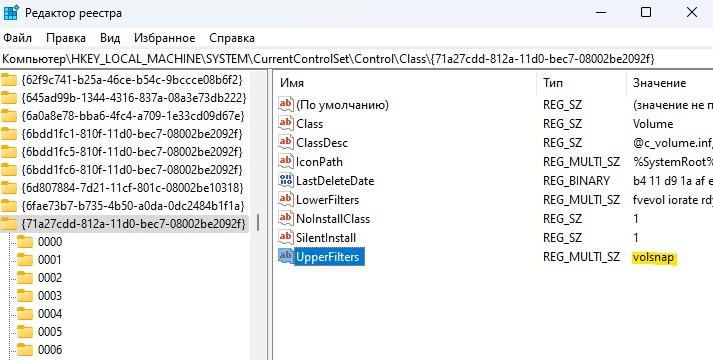Click the tree pane vertical scrollbar thumb
Image resolution: width=713 pixels, height=360 pixels.
[258, 223]
